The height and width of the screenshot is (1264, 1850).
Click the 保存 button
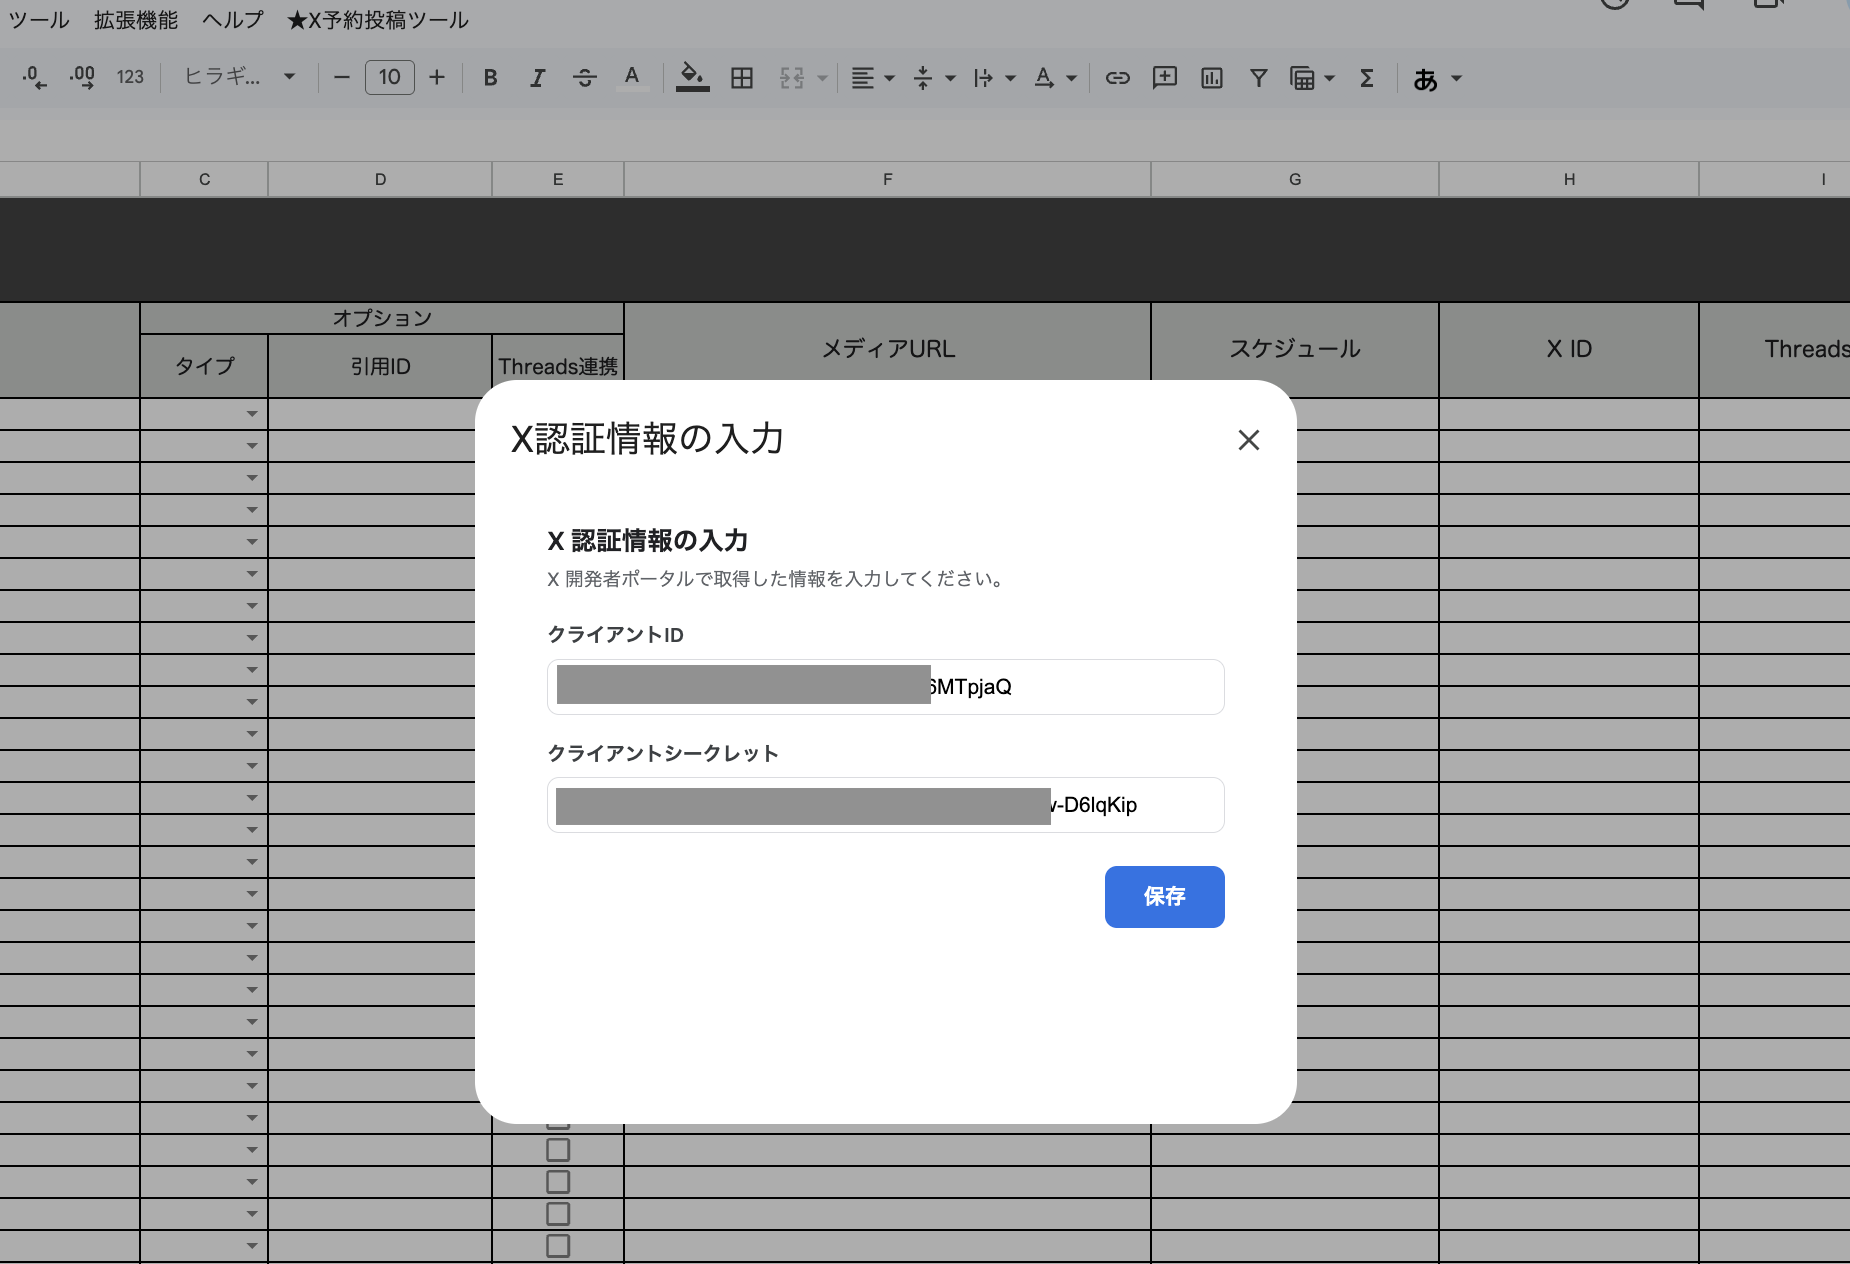click(1165, 897)
